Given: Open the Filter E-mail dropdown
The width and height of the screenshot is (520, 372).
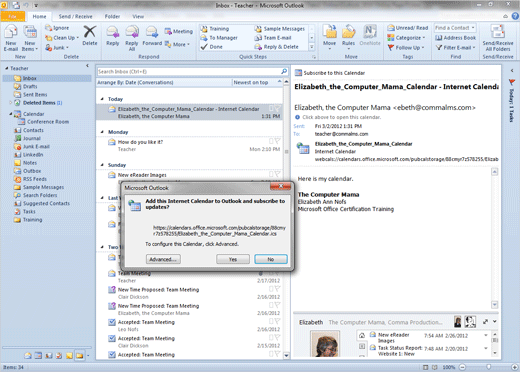Looking at the screenshot, I should [x=456, y=48].
